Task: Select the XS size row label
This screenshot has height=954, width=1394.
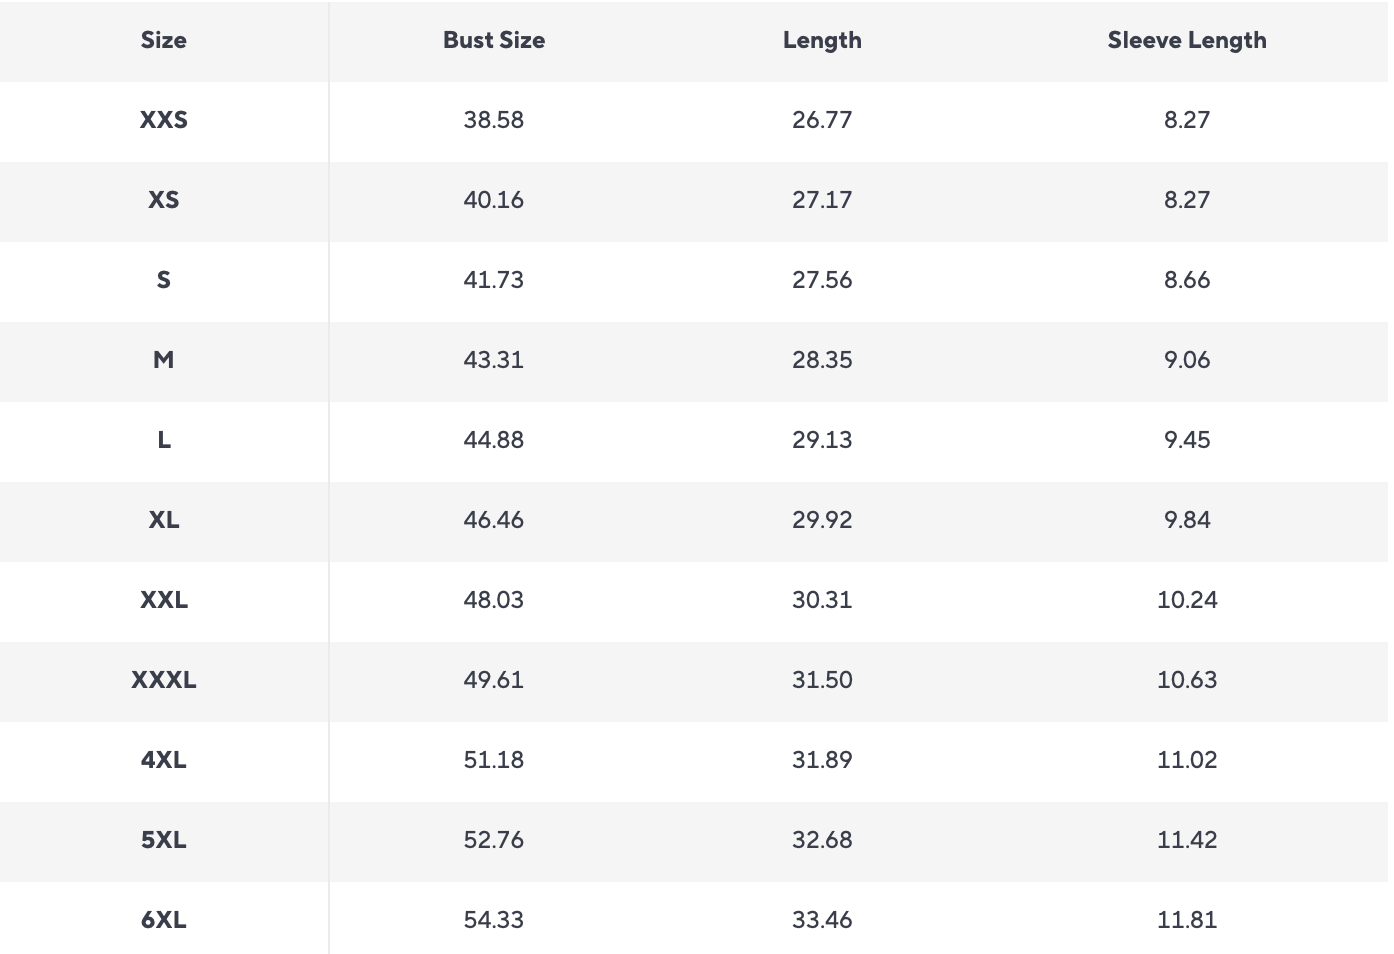Action: pyautogui.click(x=164, y=200)
